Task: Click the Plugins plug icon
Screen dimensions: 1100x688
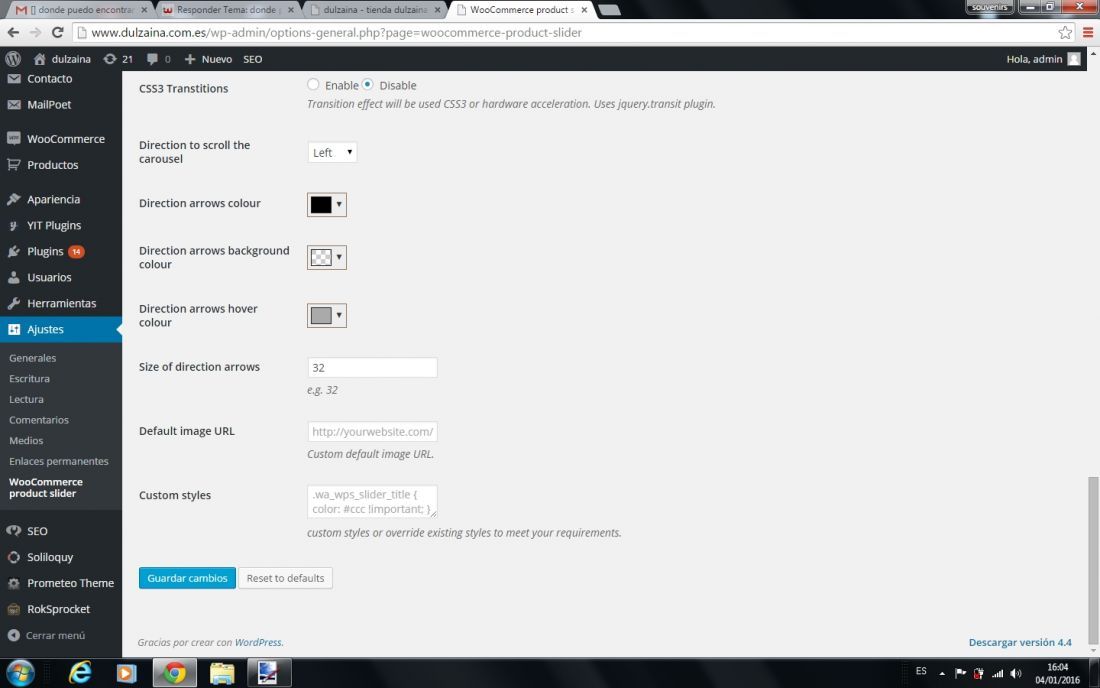Action: click(x=13, y=251)
